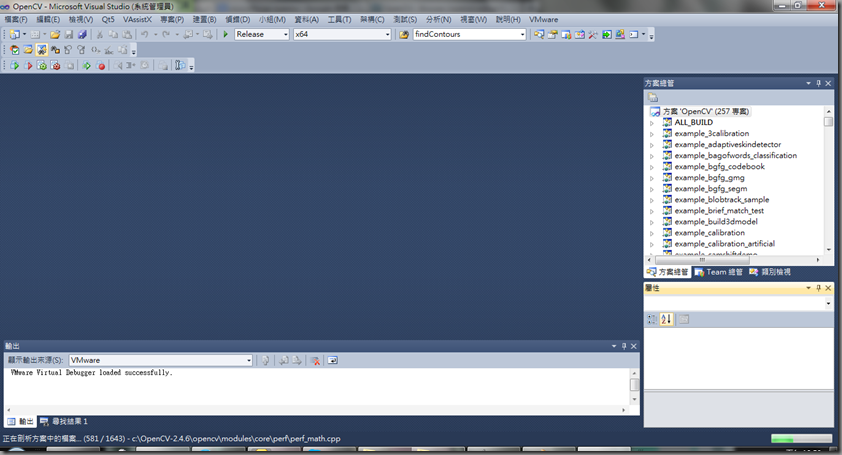842x455 pixels.
Task: Open the x64 platform dropdown
Action: point(387,34)
